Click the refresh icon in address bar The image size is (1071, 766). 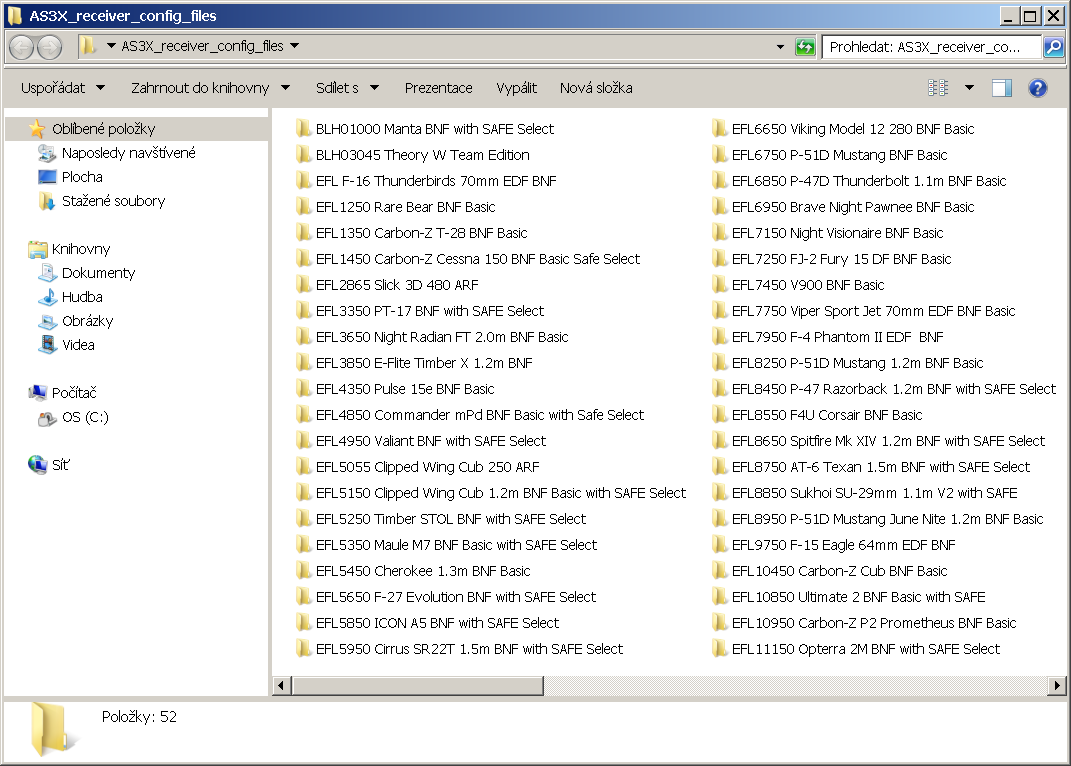coord(804,47)
